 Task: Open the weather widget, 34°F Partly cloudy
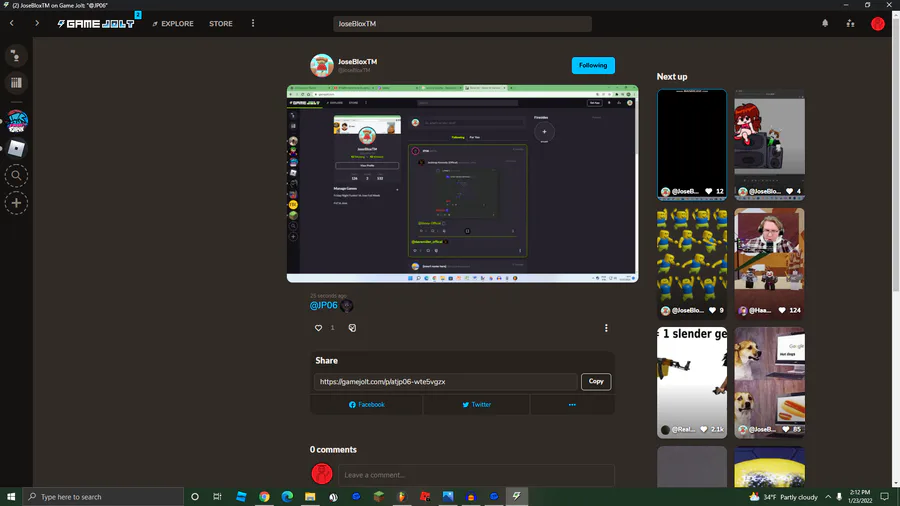pyautogui.click(x=783, y=497)
